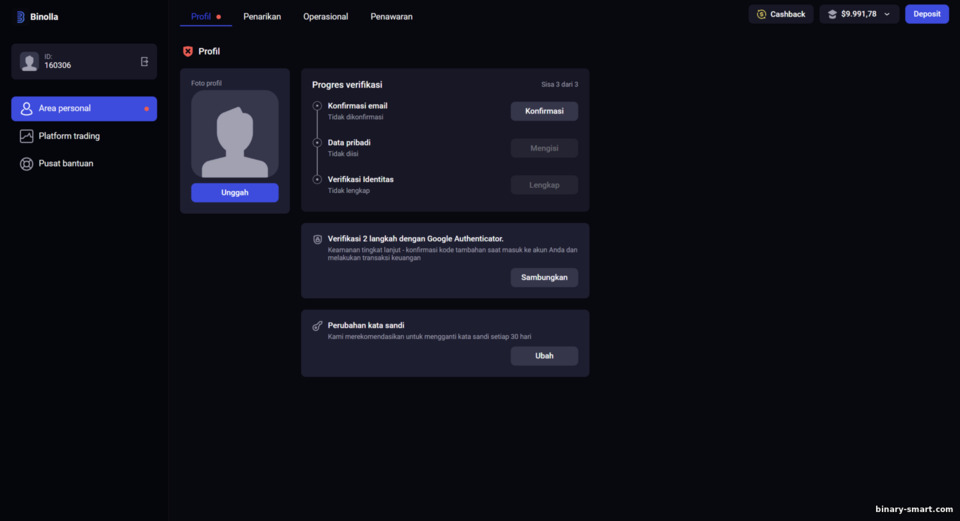Click the 'Foto profil' label
Screen dimensions: 960x521
click(x=206, y=83)
